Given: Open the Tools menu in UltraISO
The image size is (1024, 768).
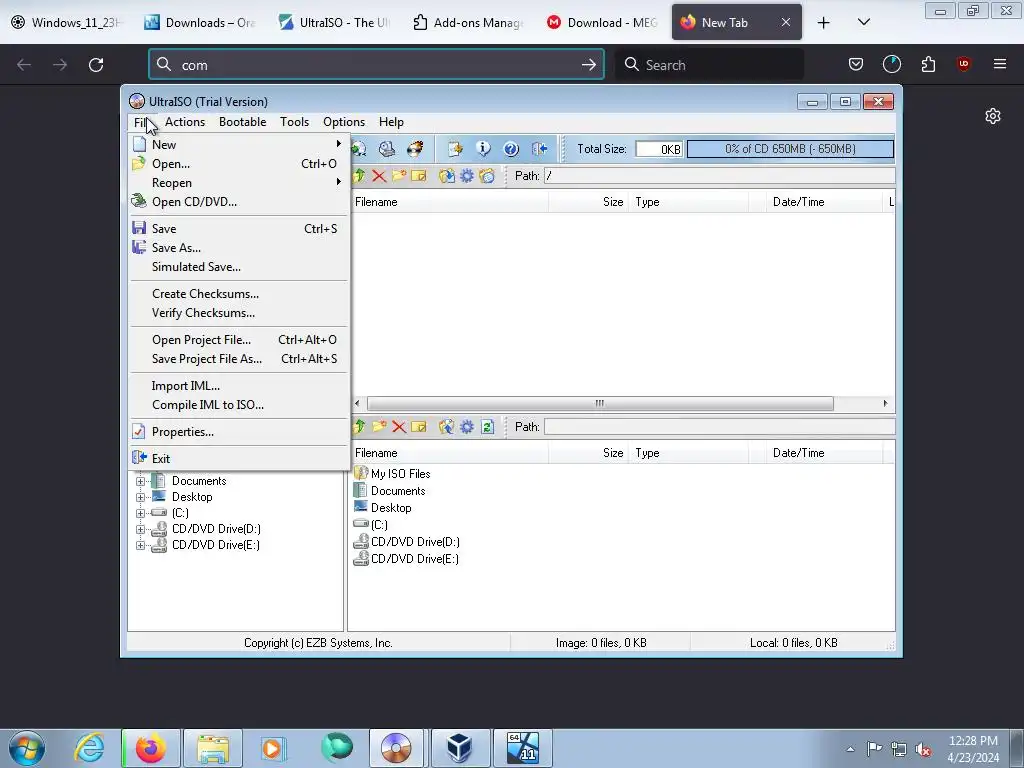Looking at the screenshot, I should point(295,122).
